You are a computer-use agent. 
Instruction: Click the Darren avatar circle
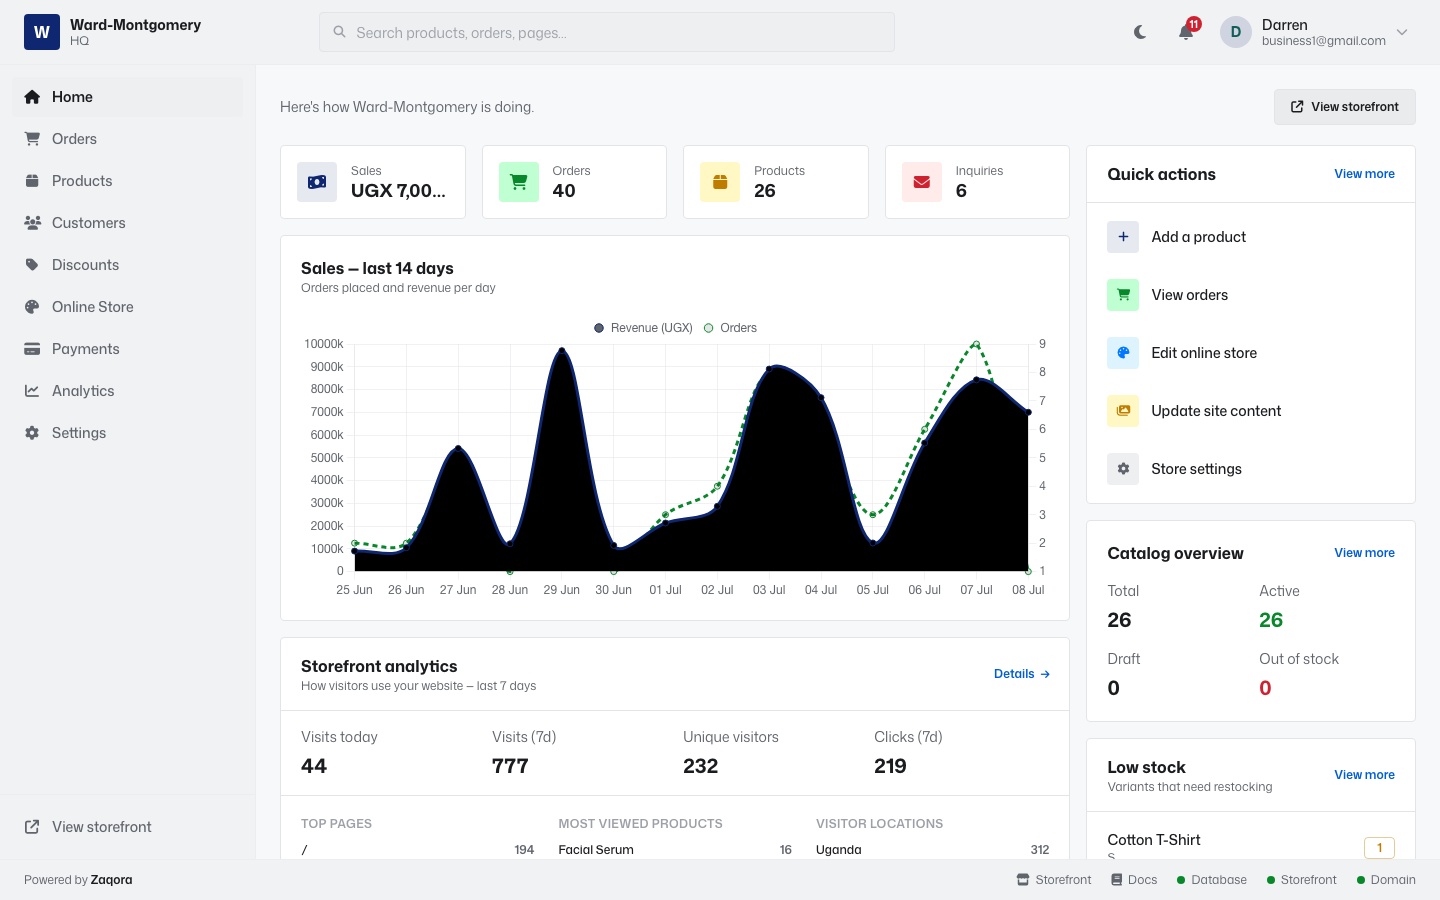1236,32
